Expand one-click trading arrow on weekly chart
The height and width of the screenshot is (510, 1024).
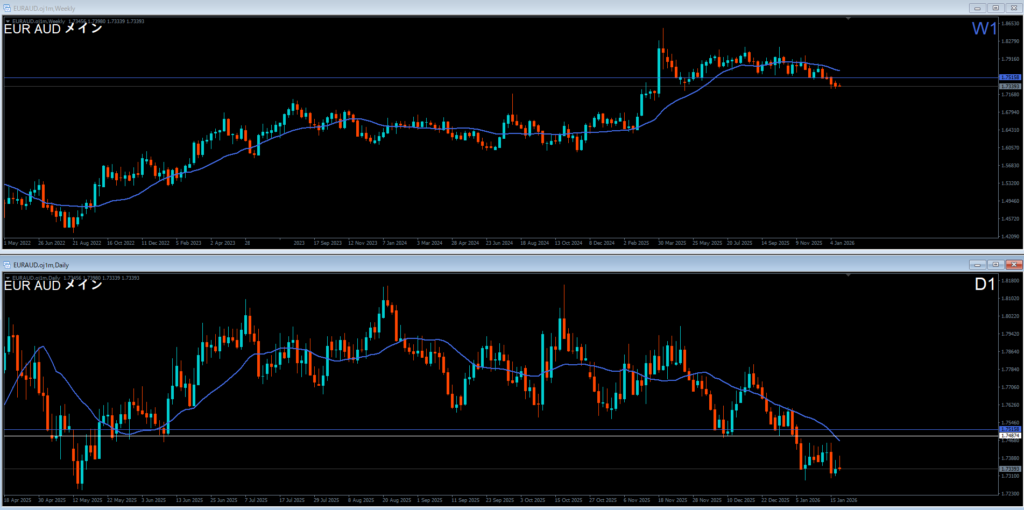(x=7, y=19)
